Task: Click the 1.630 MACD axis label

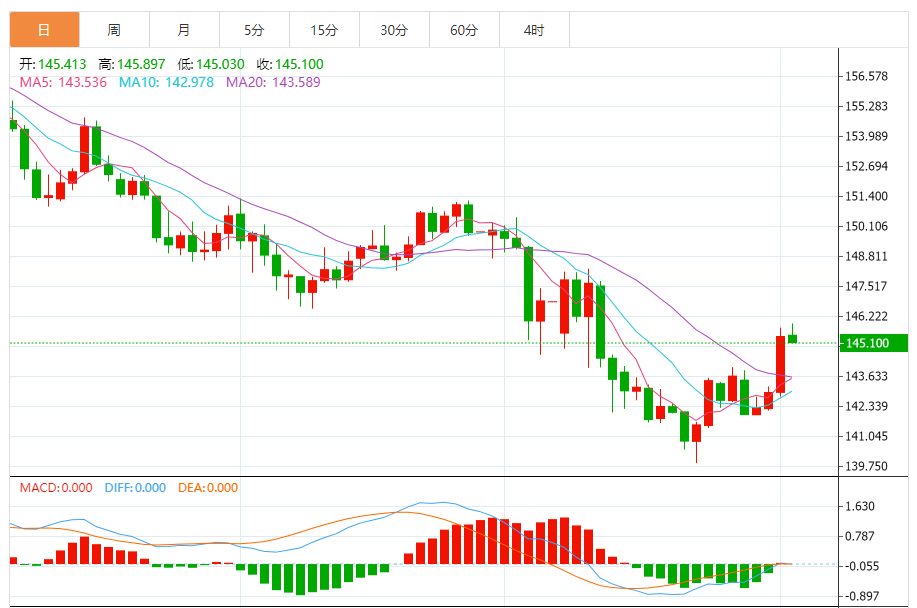Action: (x=860, y=506)
